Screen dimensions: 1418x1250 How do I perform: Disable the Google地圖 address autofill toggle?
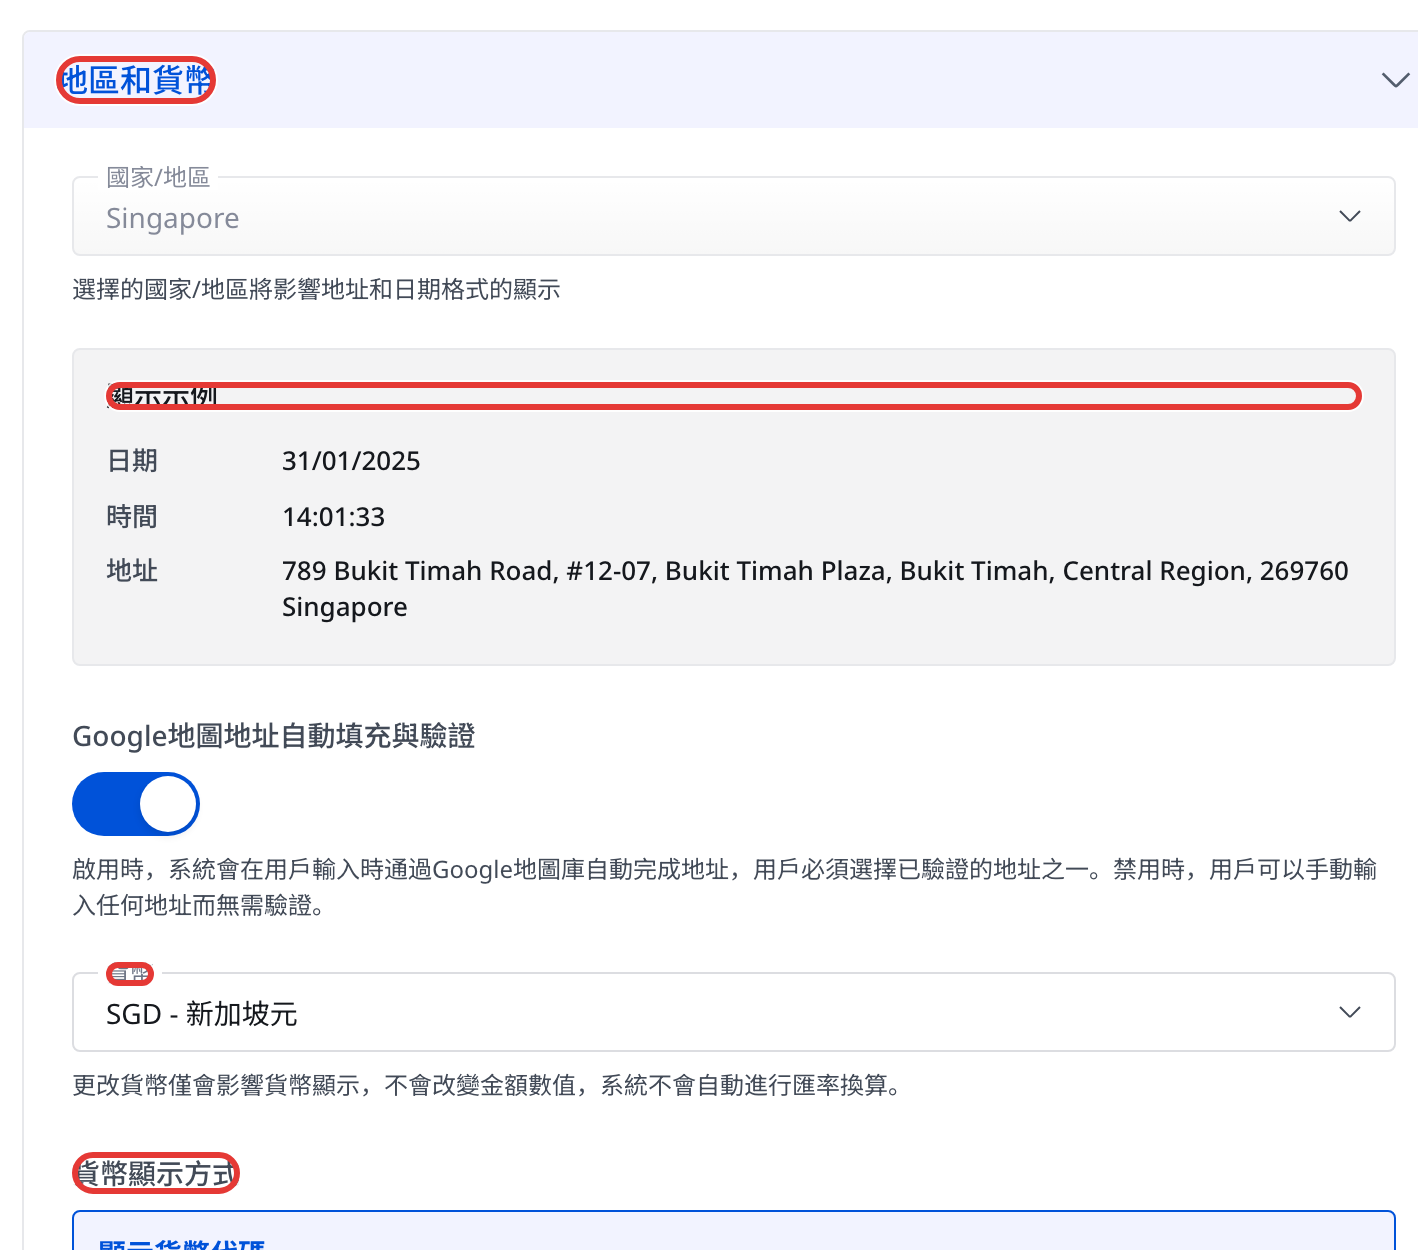[136, 804]
